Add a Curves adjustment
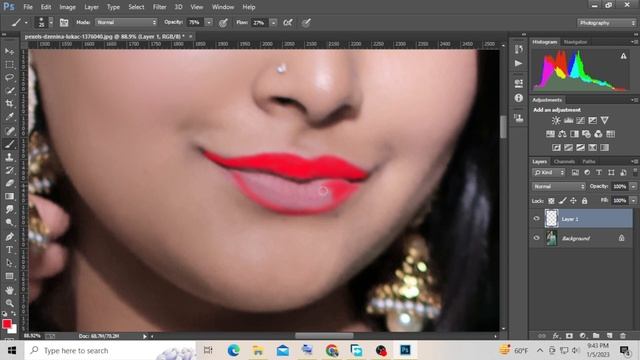The width and height of the screenshot is (640, 360). [x=580, y=120]
